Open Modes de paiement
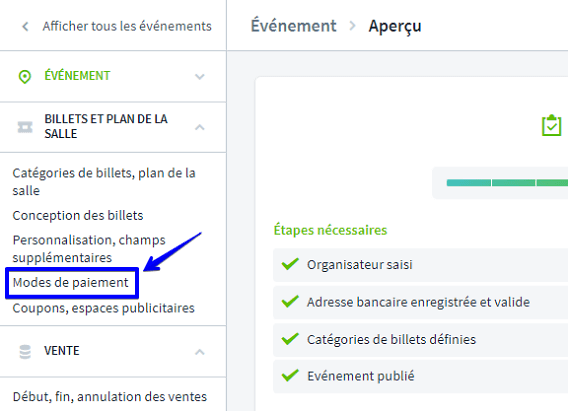The width and height of the screenshot is (568, 412). click(71, 283)
